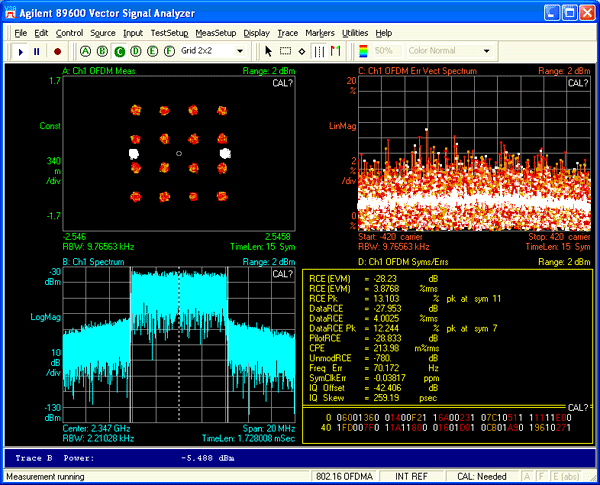Click the color spectrum display icon
Image resolution: width=600 pixels, height=485 pixels.
coord(364,50)
